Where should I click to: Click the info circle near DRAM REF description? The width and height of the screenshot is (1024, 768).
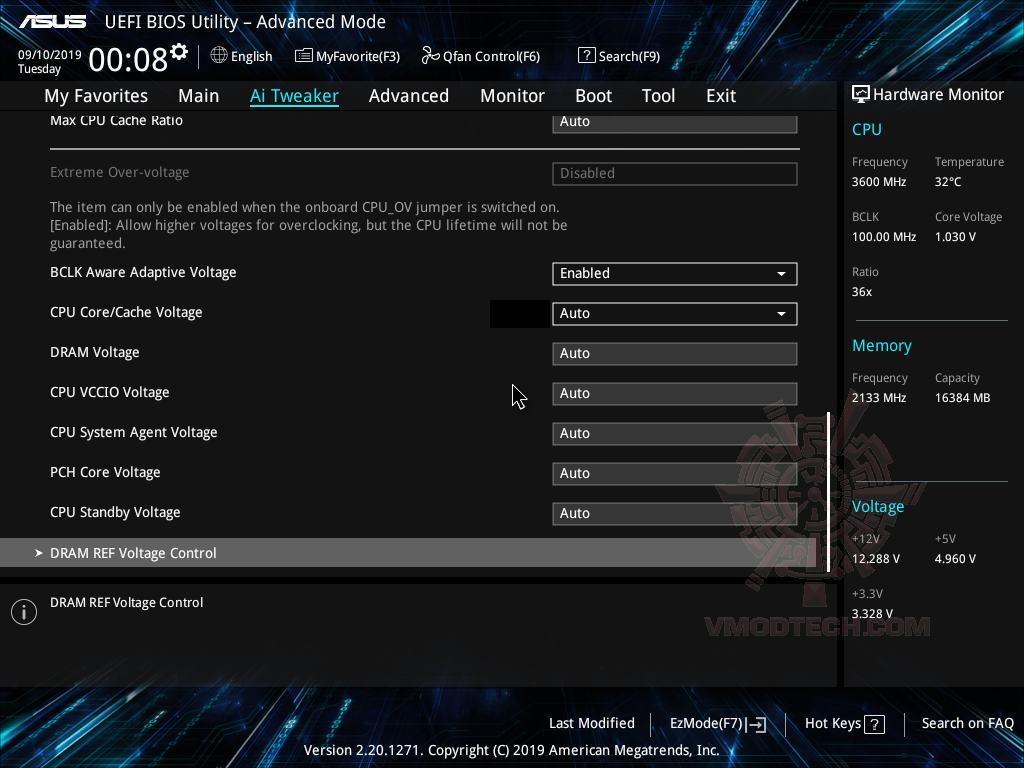point(23,611)
